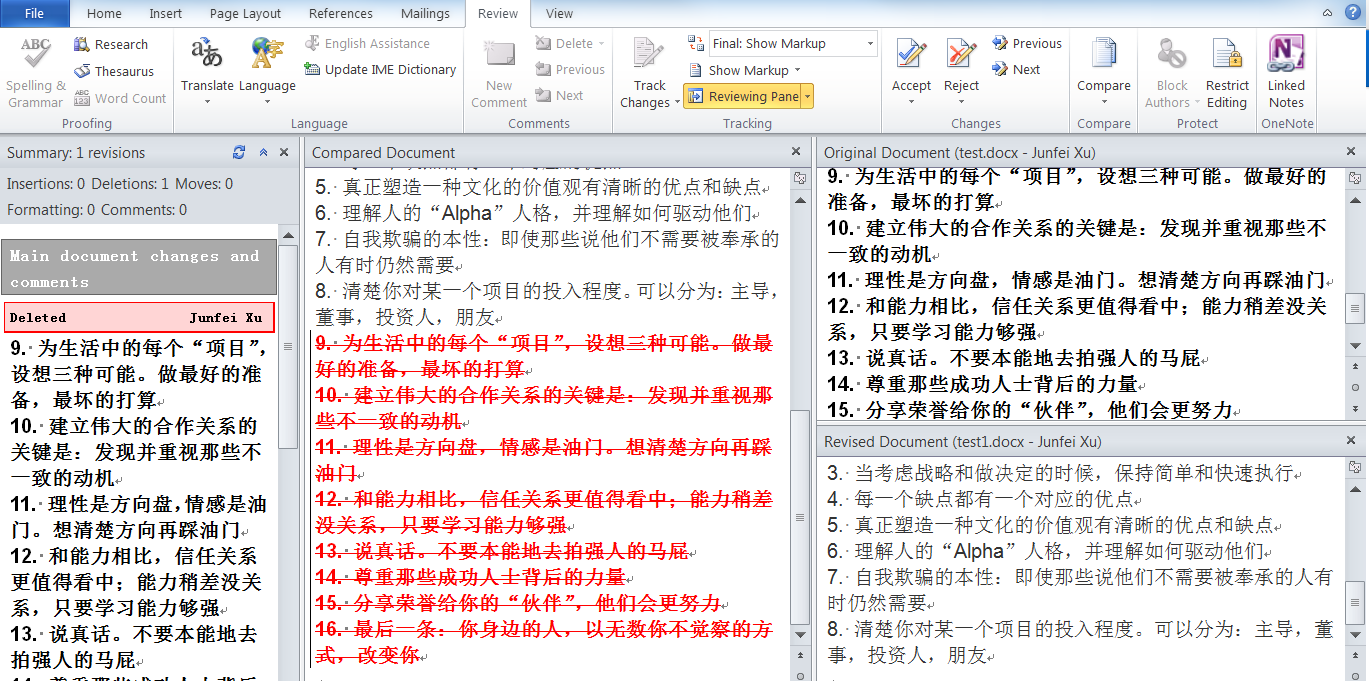Toggle the Reviewing Pane button
The height and width of the screenshot is (681, 1369).
click(743, 97)
